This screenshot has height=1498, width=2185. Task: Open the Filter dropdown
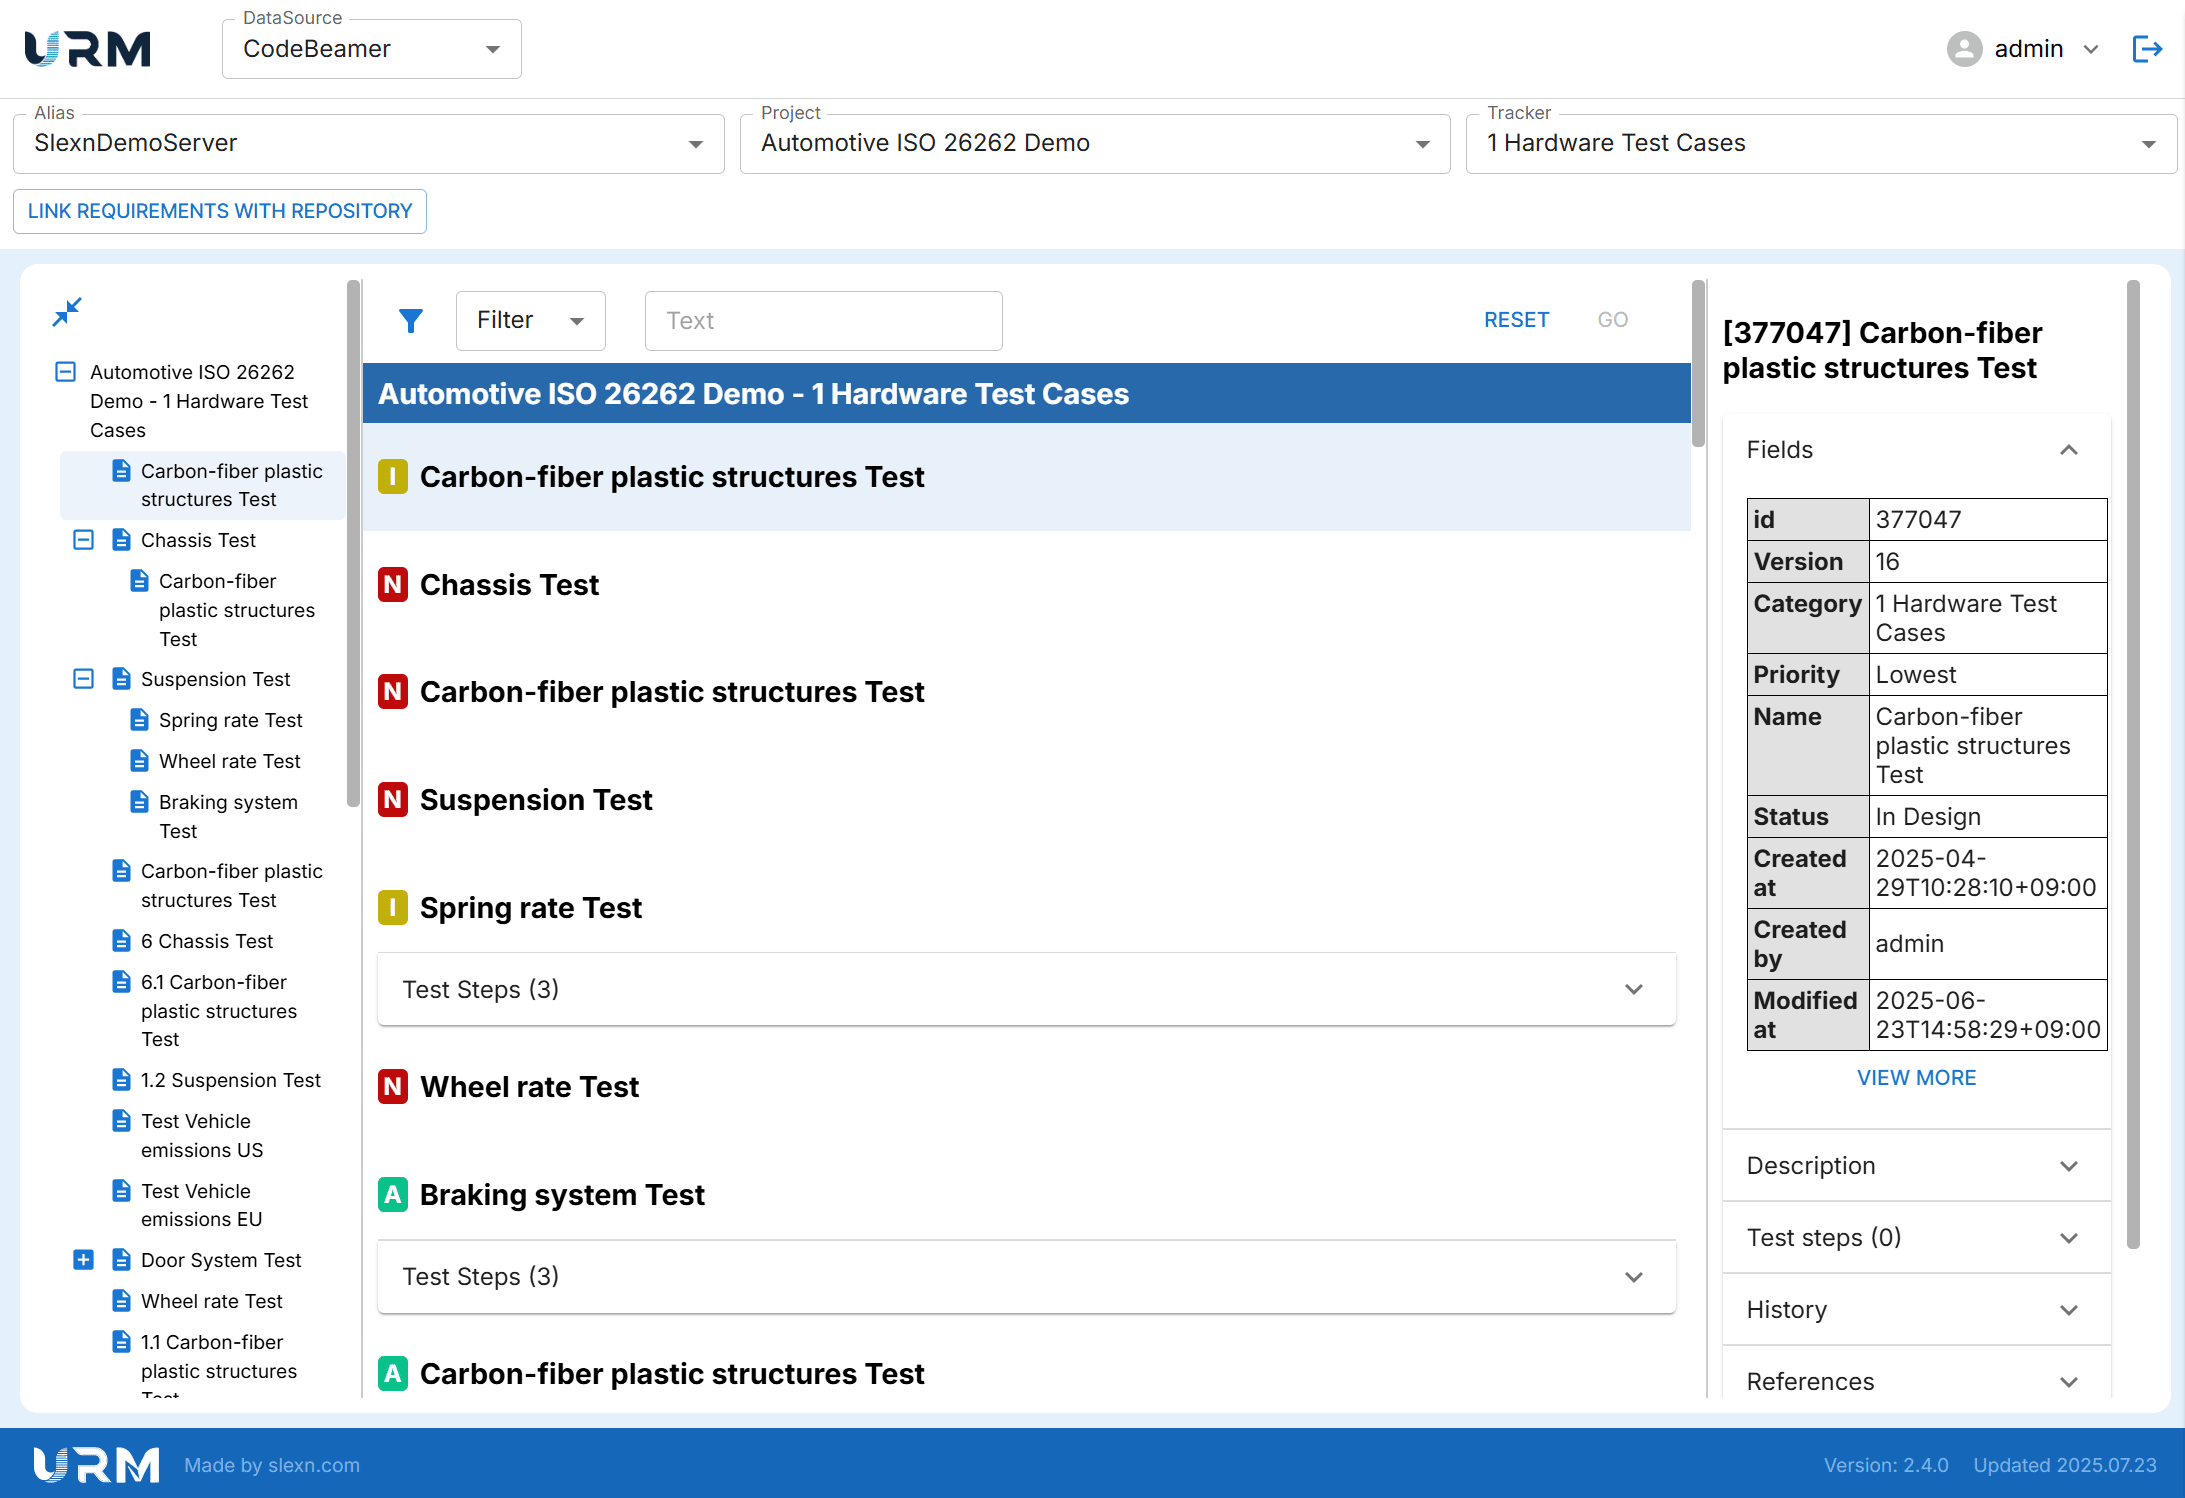click(x=530, y=320)
